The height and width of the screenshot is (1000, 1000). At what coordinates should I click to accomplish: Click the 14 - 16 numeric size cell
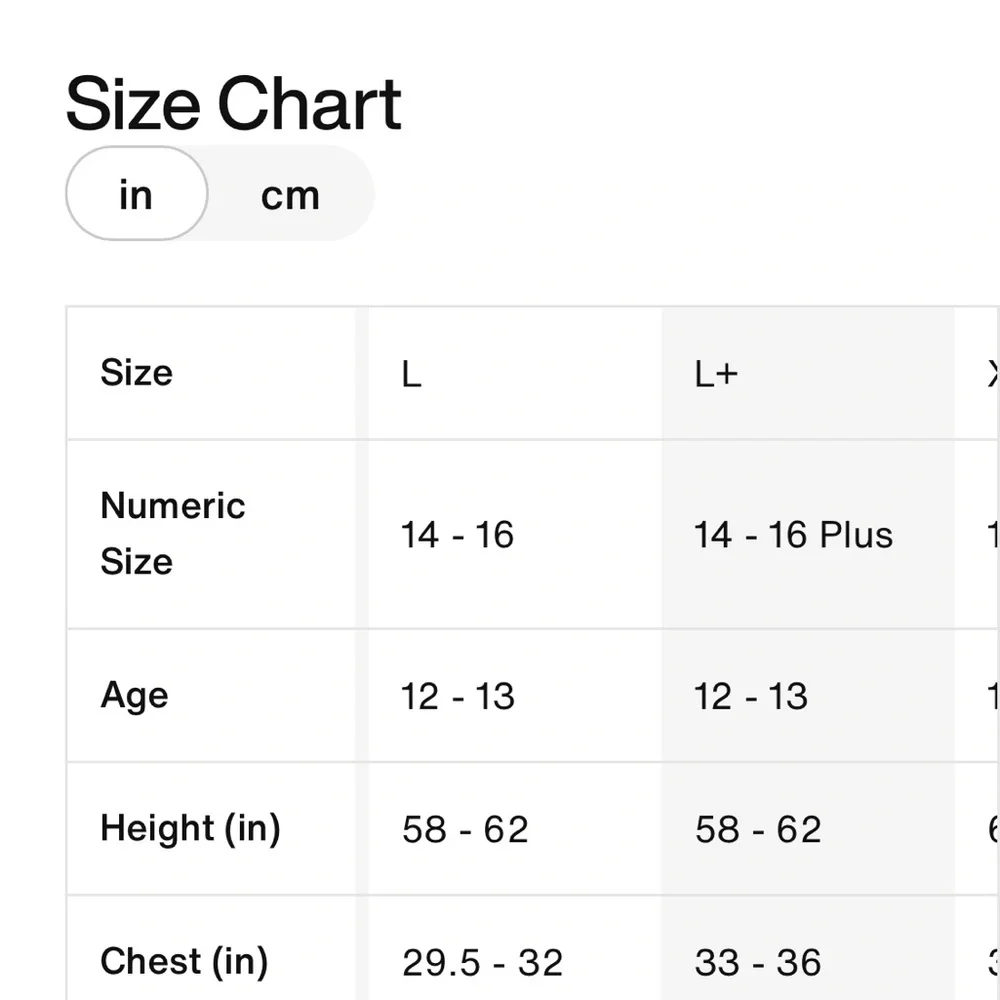pyautogui.click(x=457, y=535)
